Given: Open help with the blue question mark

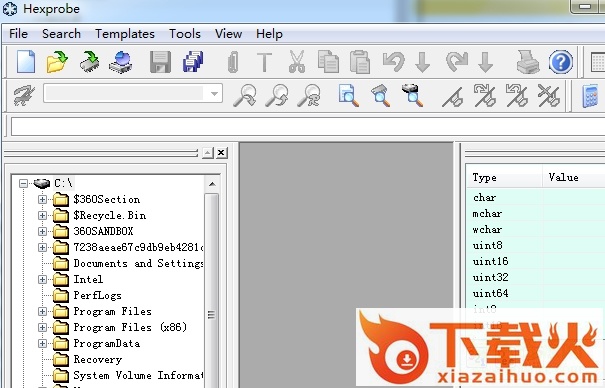Looking at the screenshot, I should click(561, 62).
